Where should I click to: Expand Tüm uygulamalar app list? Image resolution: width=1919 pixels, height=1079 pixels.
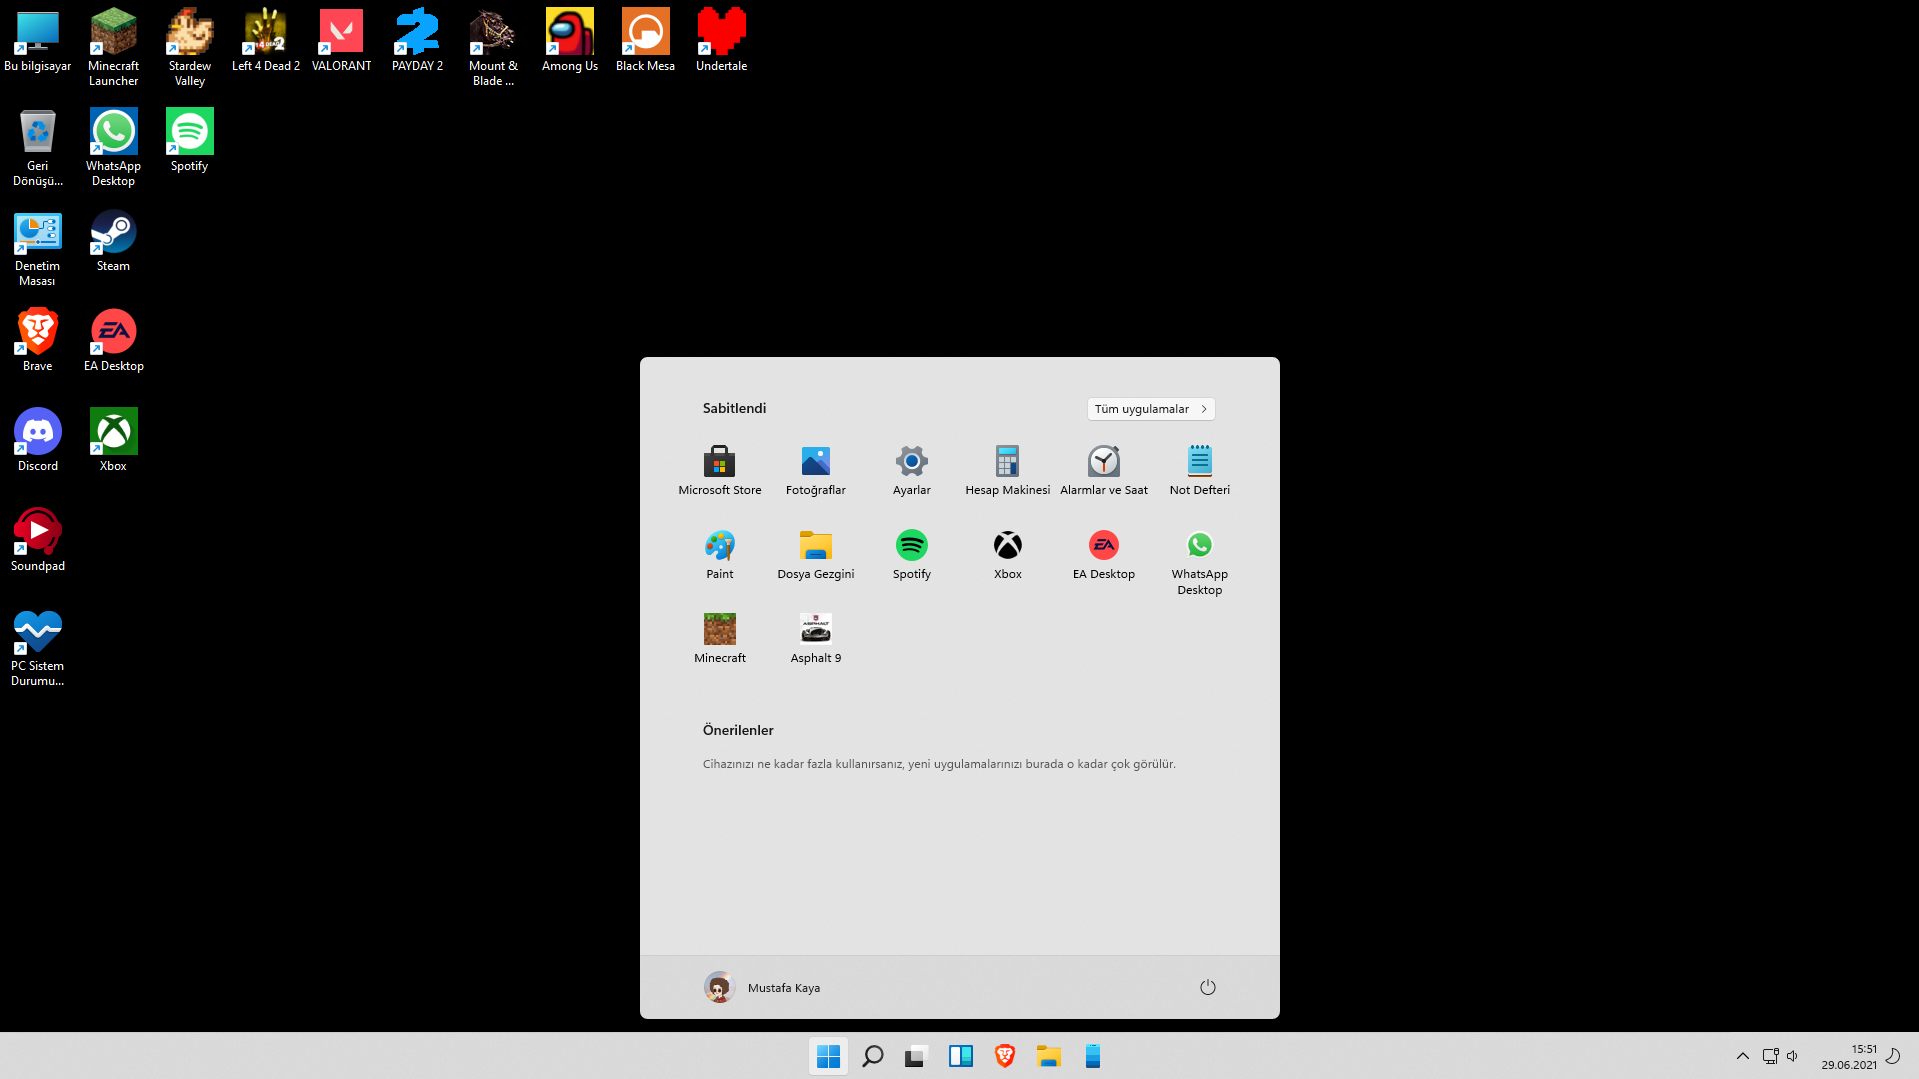tap(1151, 409)
